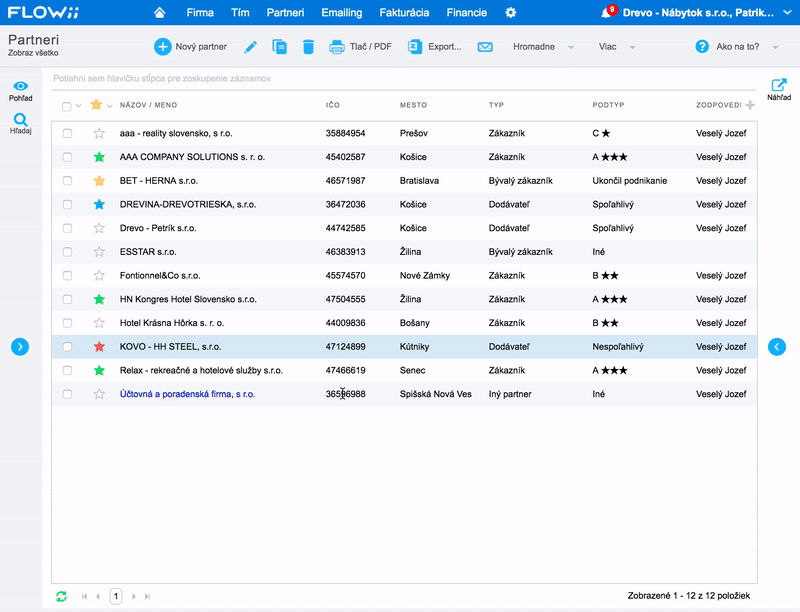Open the Účtovná a poradenská firma link
Image resolution: width=800 pixels, height=612 pixels.
coord(187,394)
